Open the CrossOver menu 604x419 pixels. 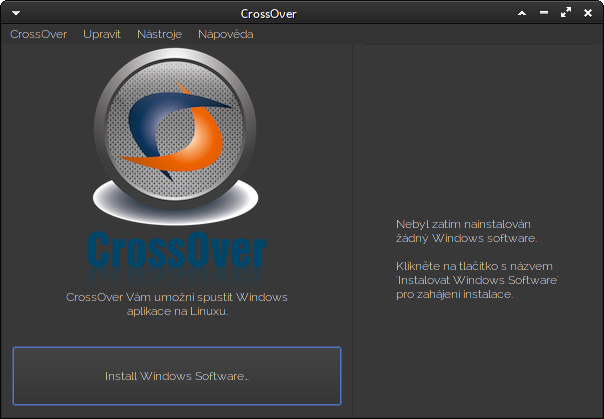tap(39, 34)
